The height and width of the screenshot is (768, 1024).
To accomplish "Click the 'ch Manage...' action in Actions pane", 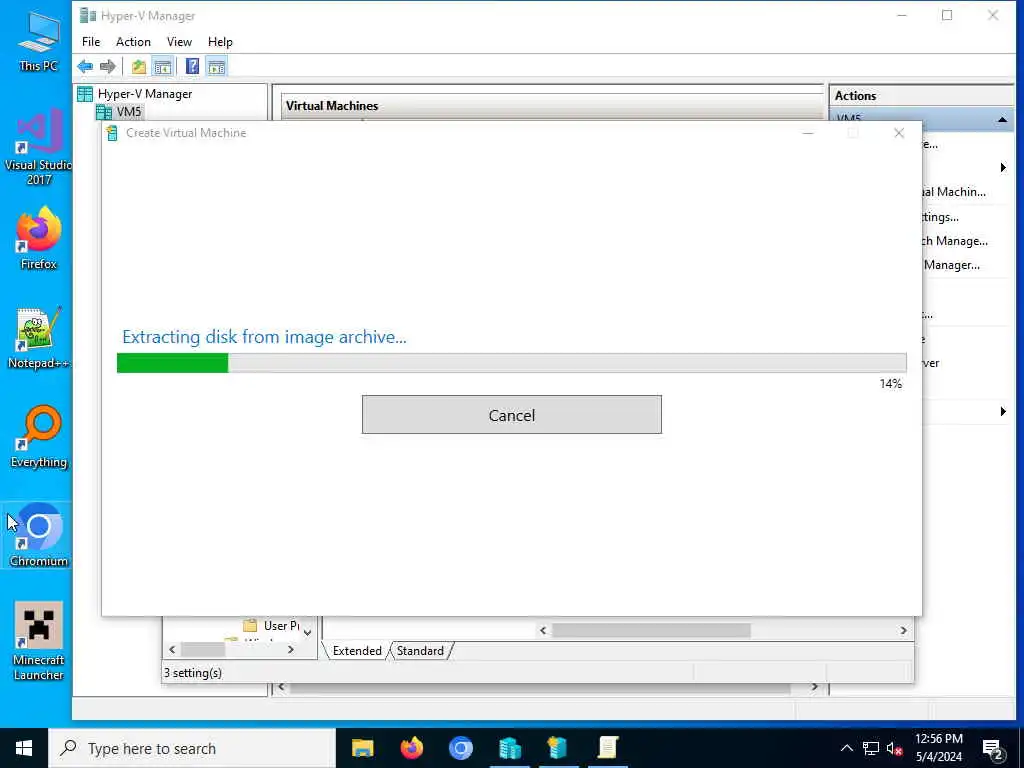I will pos(955,241).
